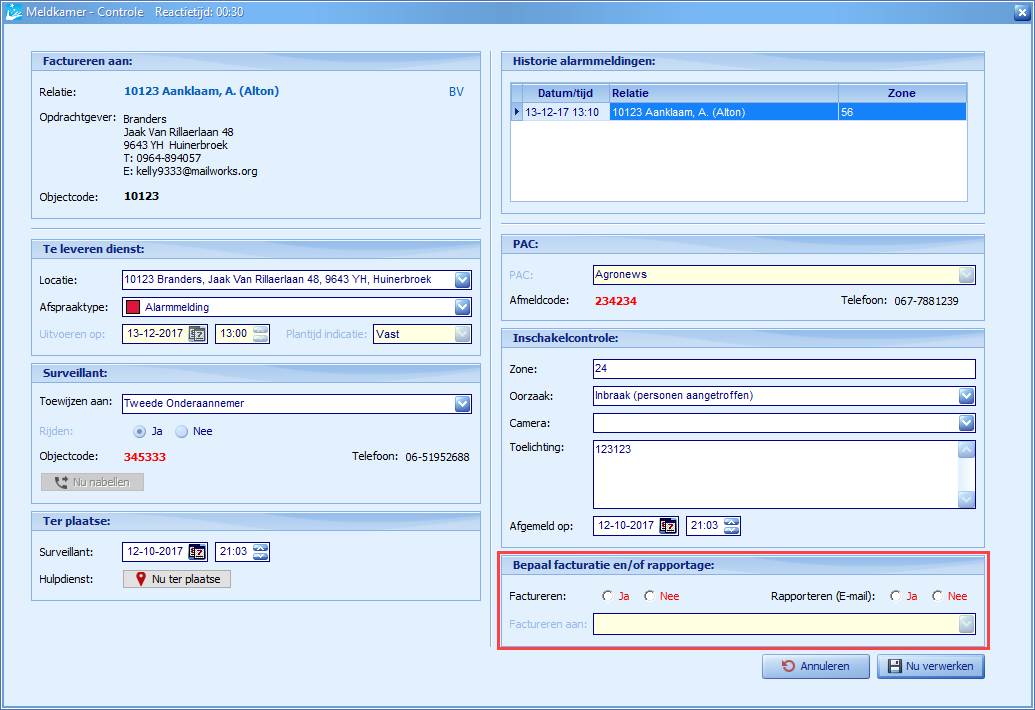Click the row indicator arrow in history grid

[x=517, y=112]
